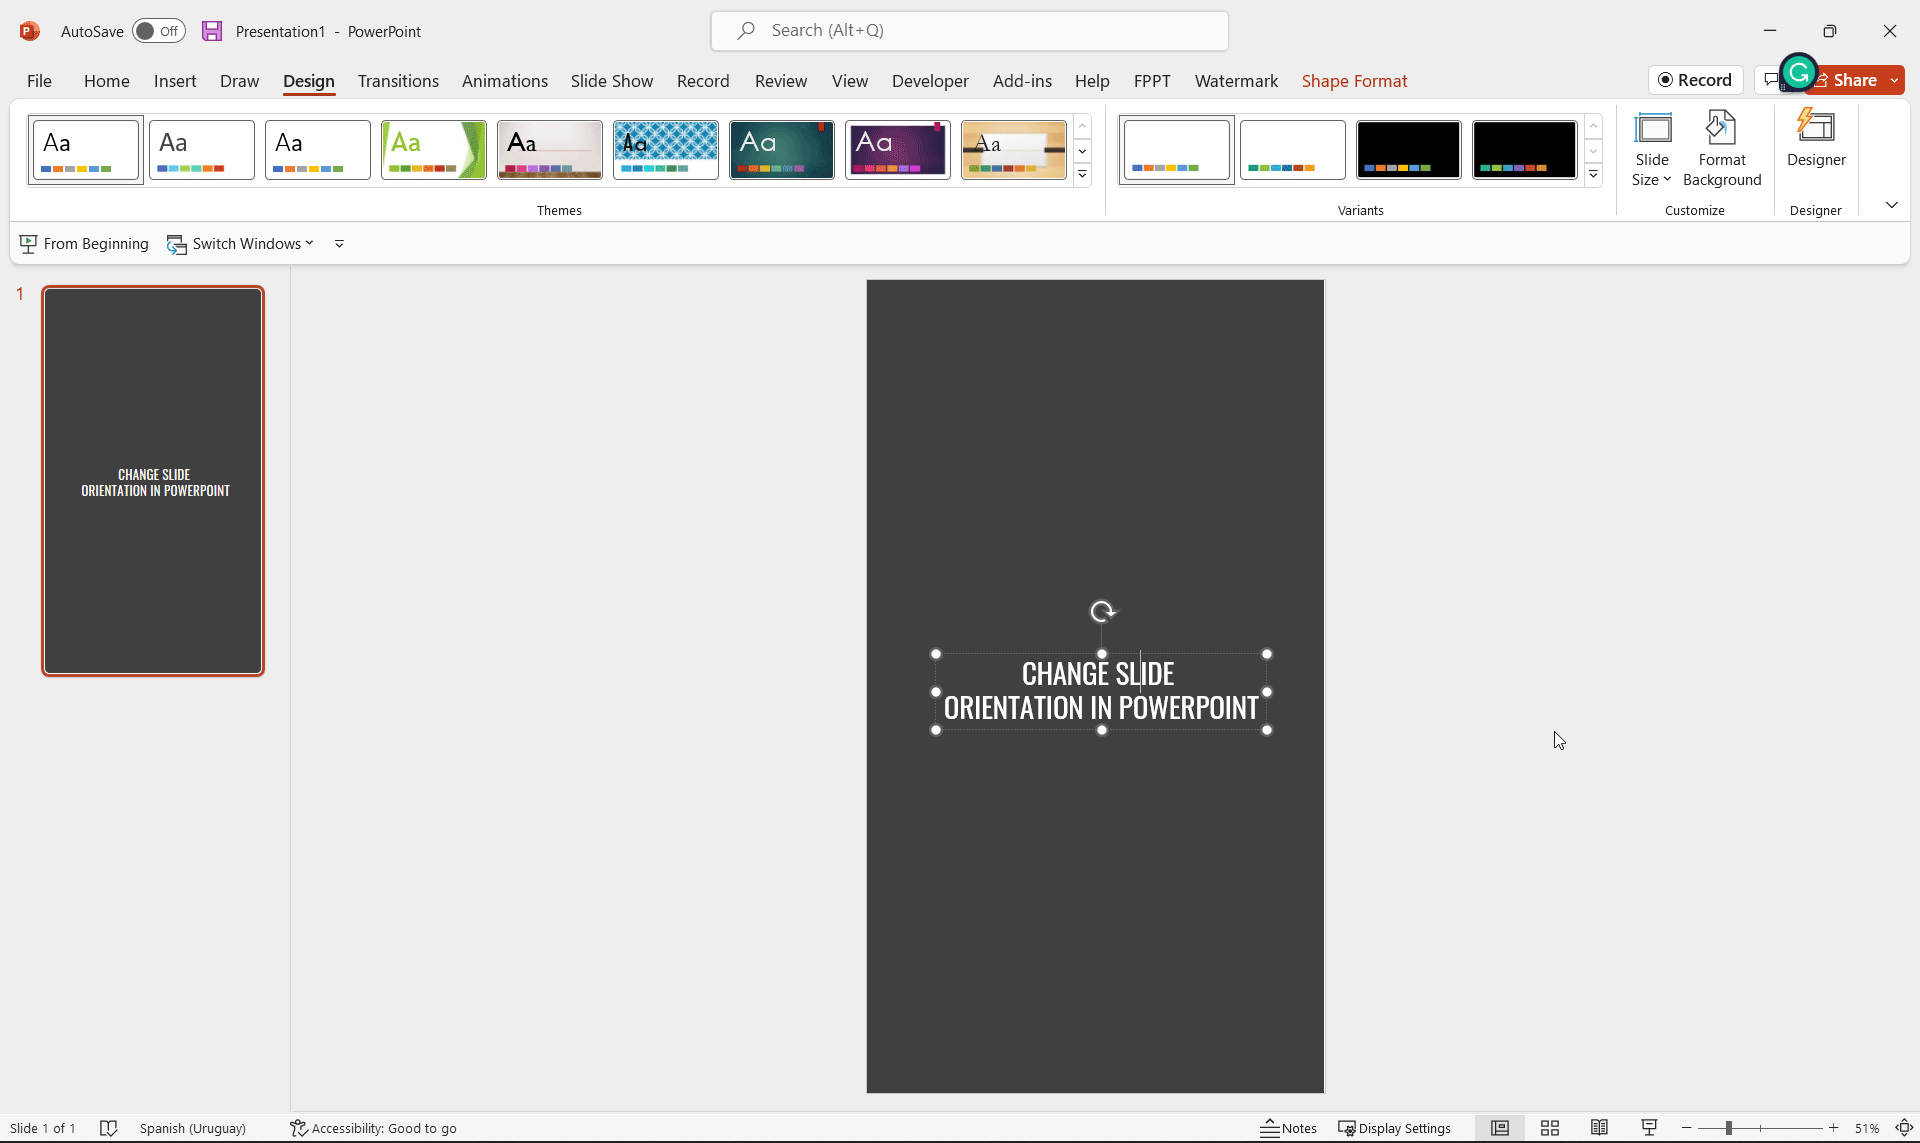Click the Watermark menu item
Screen dimensions: 1920x1143
1236,80
